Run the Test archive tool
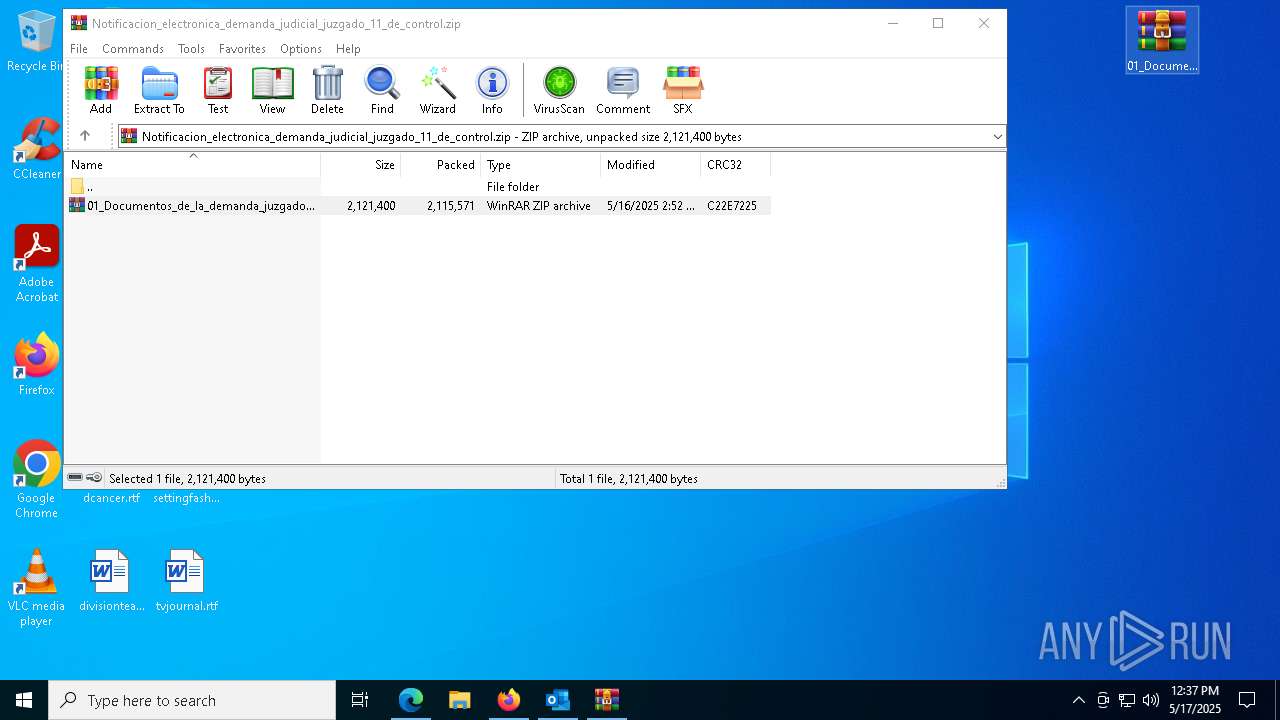 pos(218,91)
